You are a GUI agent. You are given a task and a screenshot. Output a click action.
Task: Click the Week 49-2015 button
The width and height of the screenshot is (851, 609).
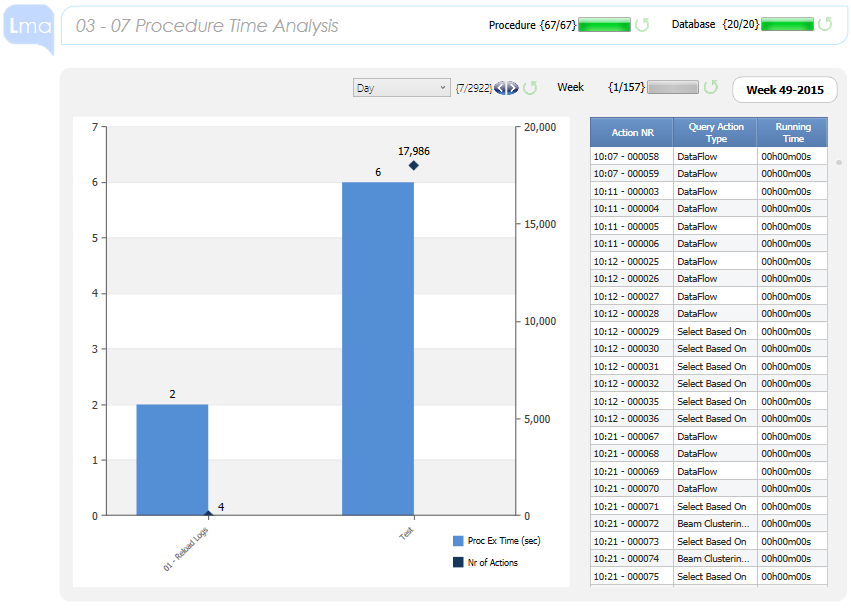tap(785, 89)
